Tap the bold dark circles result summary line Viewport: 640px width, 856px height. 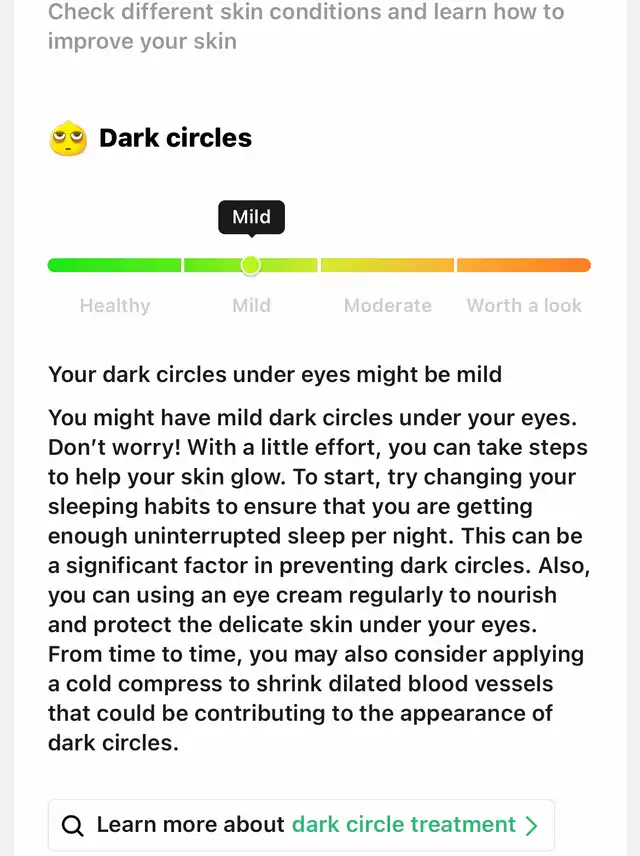click(275, 375)
